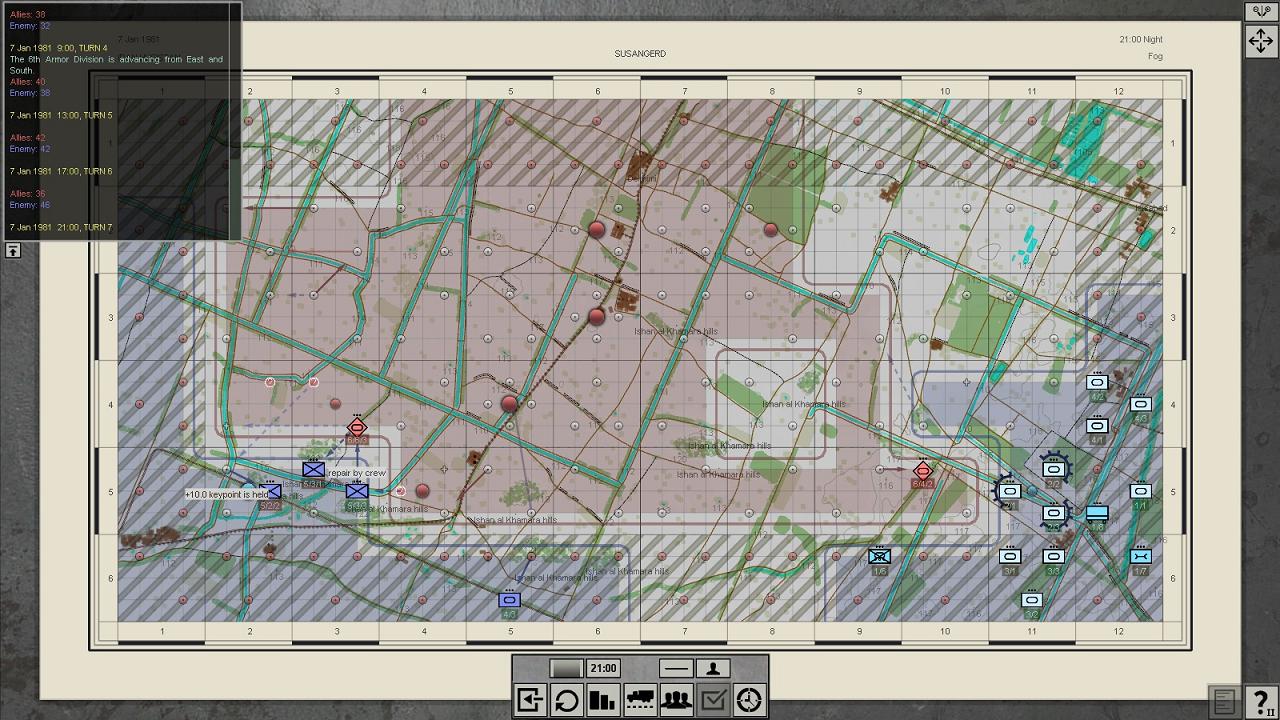Select the entrenched armor unit 2/3
This screenshot has height=720, width=1280.
pyautogui.click(x=1053, y=513)
